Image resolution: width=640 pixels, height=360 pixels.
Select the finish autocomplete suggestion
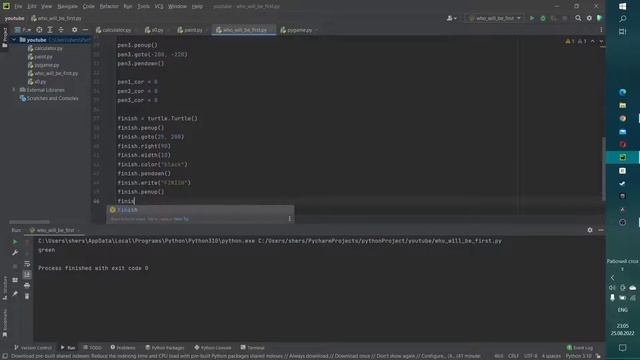point(200,210)
